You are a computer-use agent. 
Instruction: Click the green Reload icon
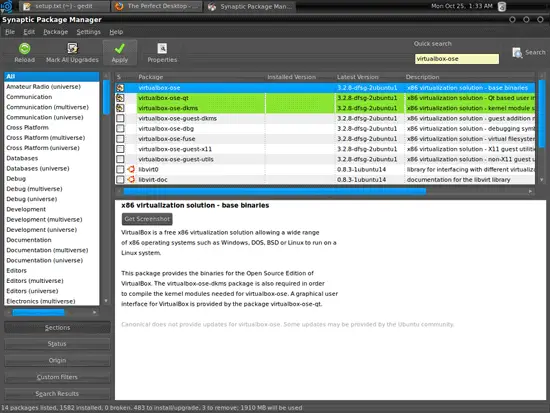25,48
